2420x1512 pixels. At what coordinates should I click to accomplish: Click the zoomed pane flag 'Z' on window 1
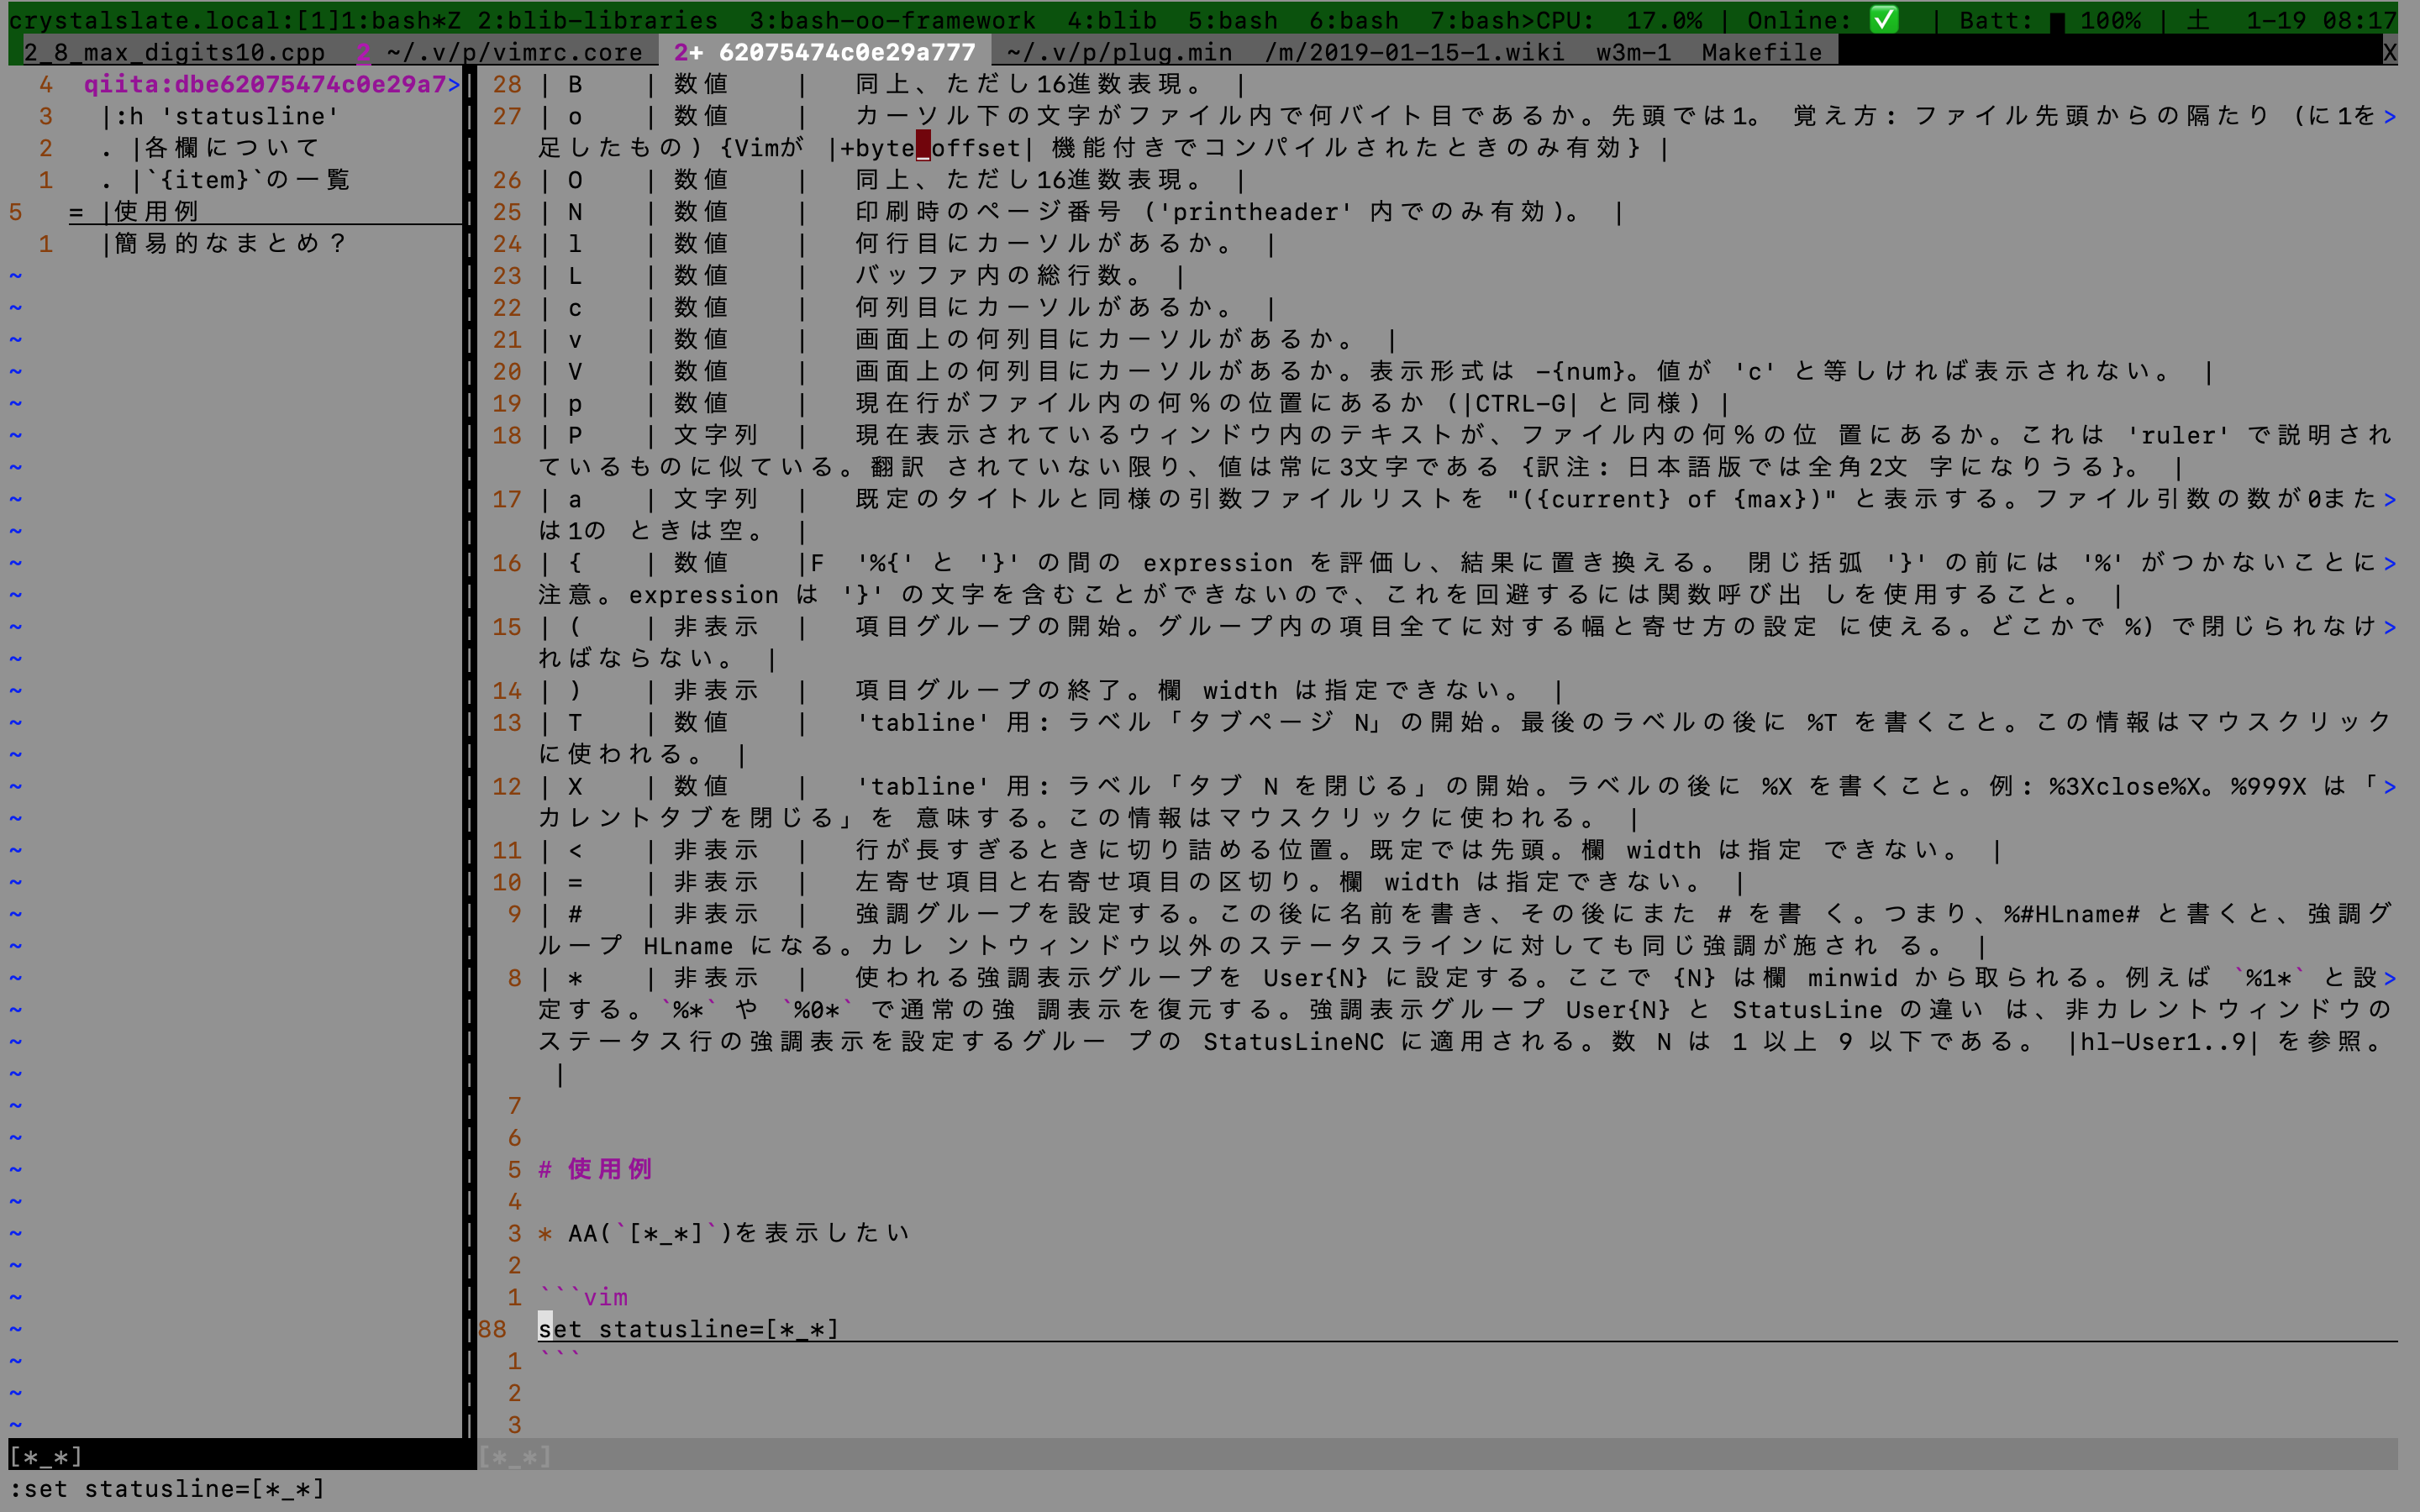455,19
